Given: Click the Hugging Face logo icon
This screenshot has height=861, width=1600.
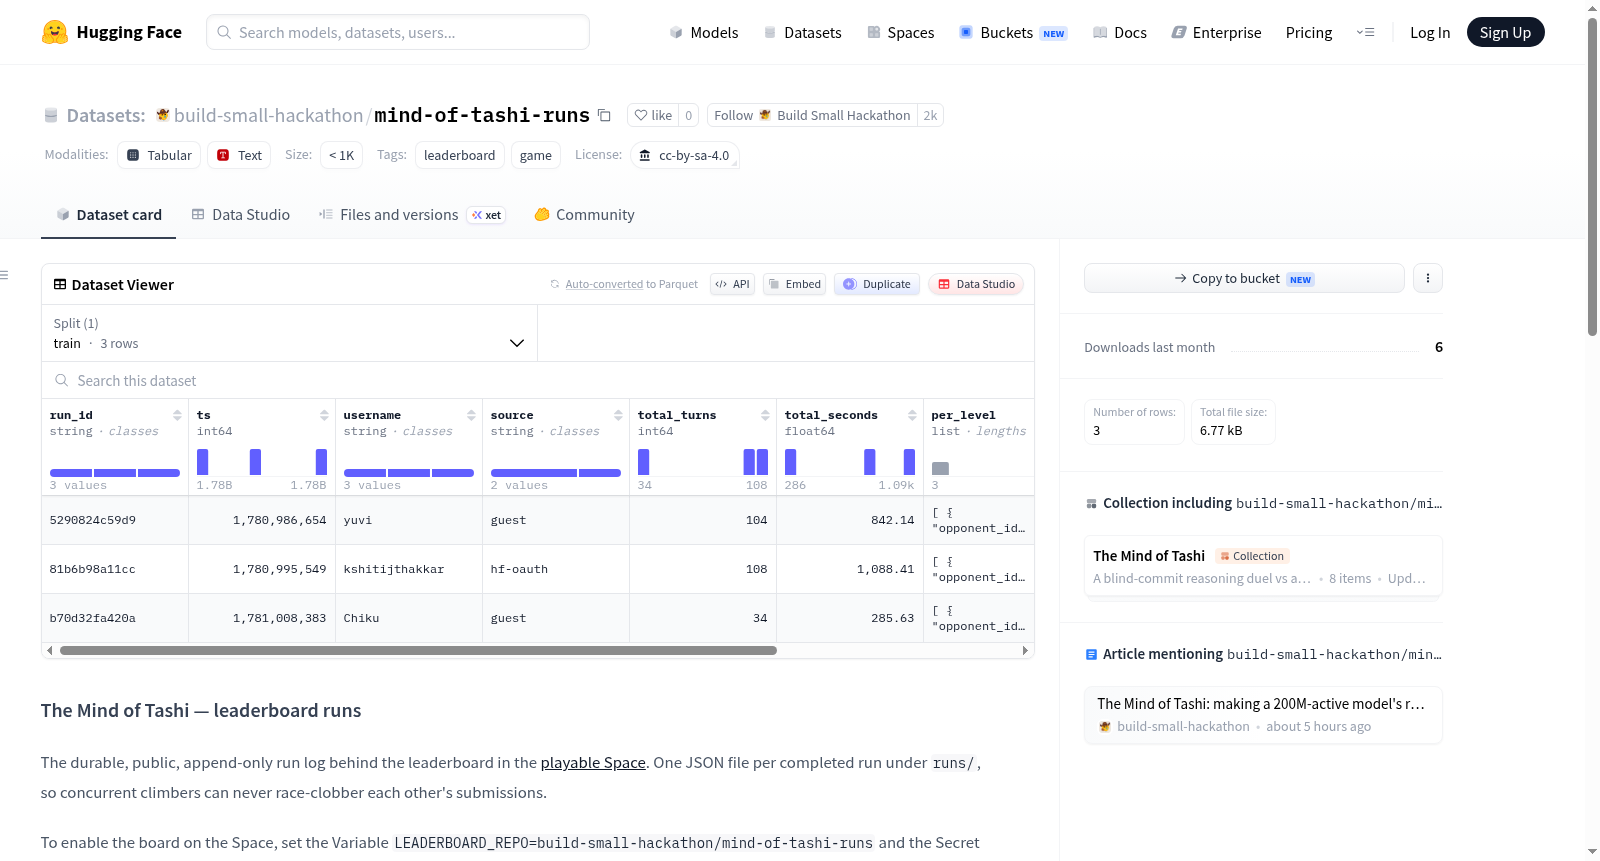Looking at the screenshot, I should pos(55,32).
